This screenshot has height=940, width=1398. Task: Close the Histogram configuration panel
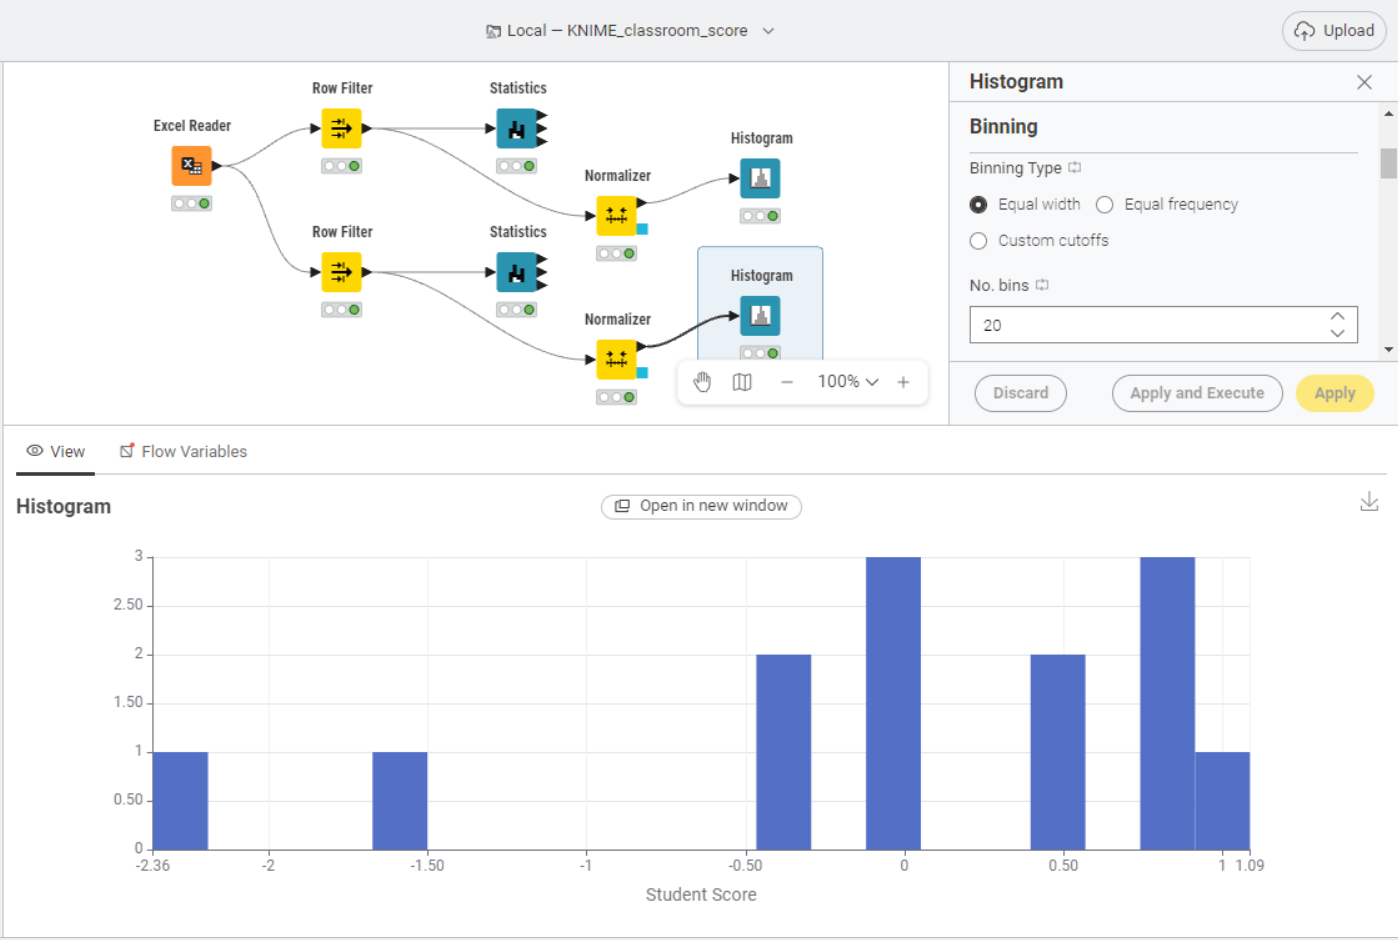[x=1364, y=82]
